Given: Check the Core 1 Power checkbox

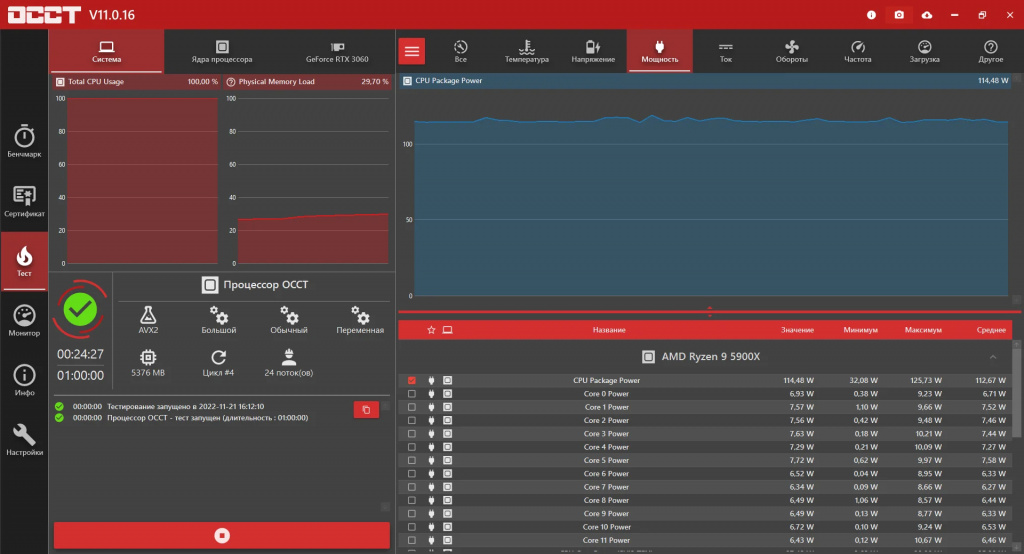Looking at the screenshot, I should (411, 407).
